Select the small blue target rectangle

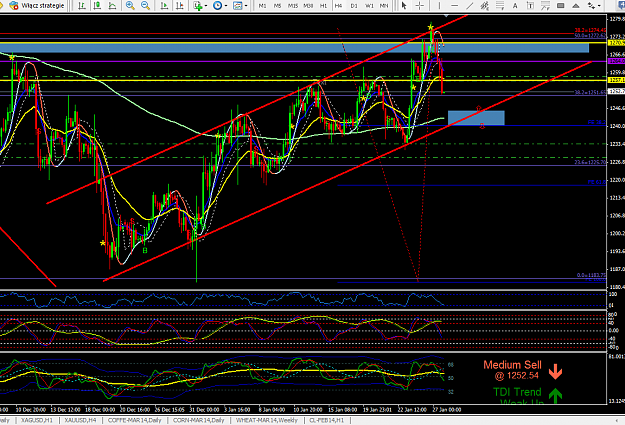[476, 118]
